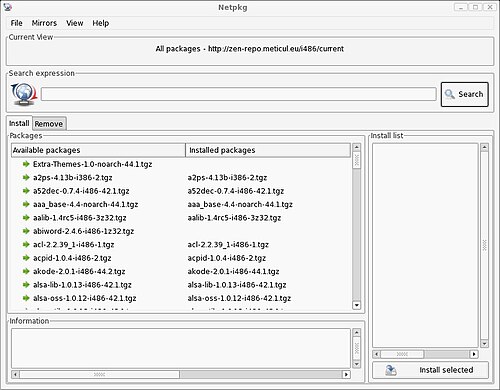This screenshot has height=390, width=500.
Task: Click inside the empty Information text area
Action: pos(181,348)
